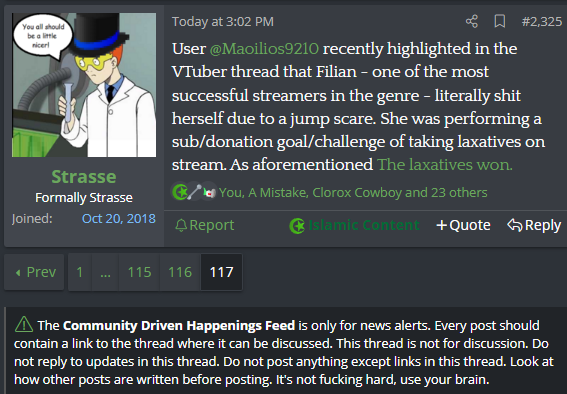Jump to page 115
The image size is (567, 394).
pyautogui.click(x=139, y=272)
